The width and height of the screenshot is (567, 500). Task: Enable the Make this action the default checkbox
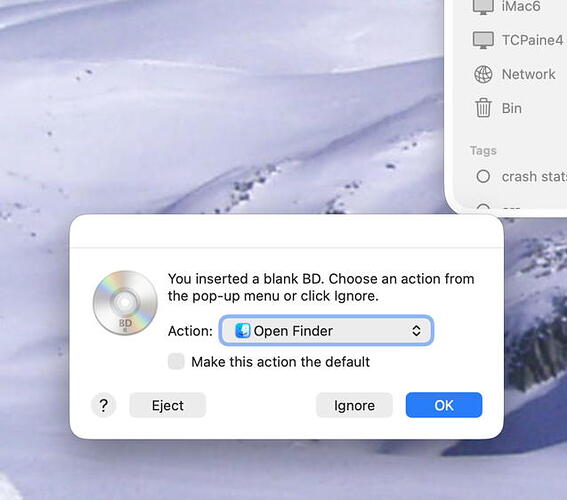(176, 362)
